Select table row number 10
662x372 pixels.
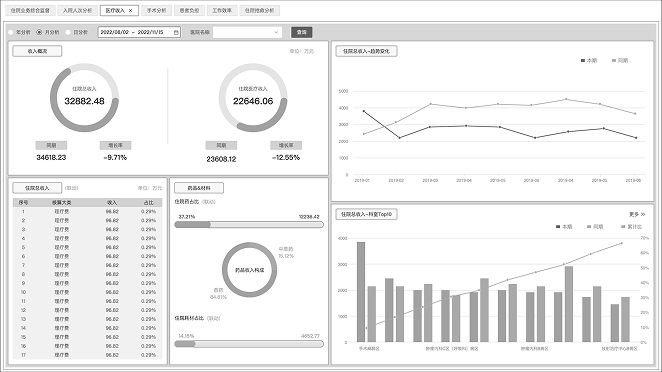point(87,292)
